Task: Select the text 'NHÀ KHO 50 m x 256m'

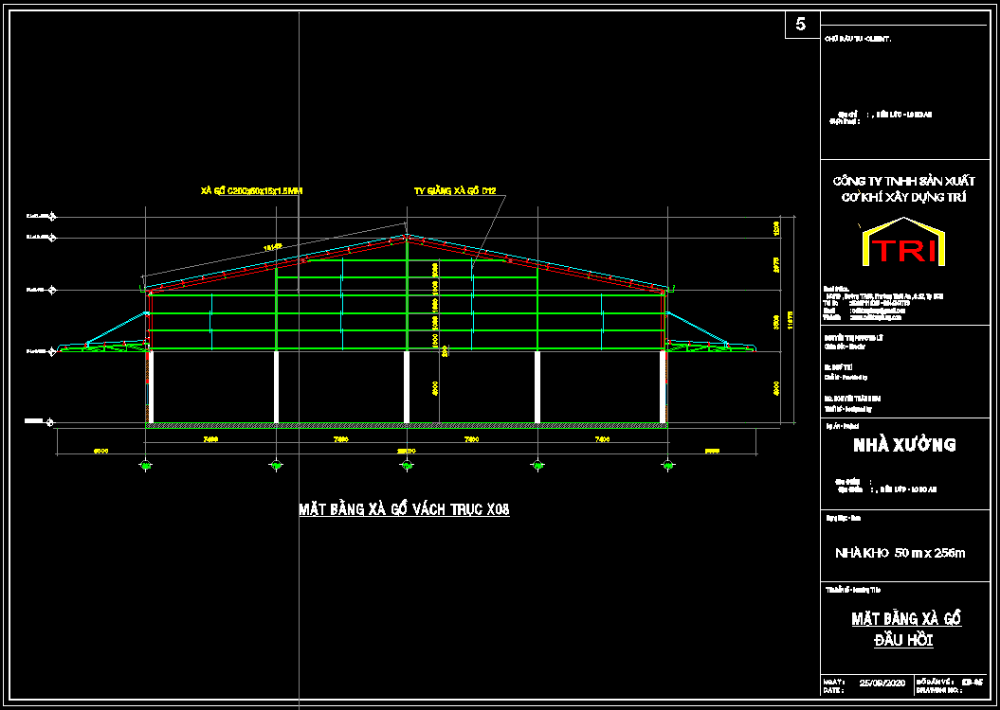Action: [x=900, y=553]
